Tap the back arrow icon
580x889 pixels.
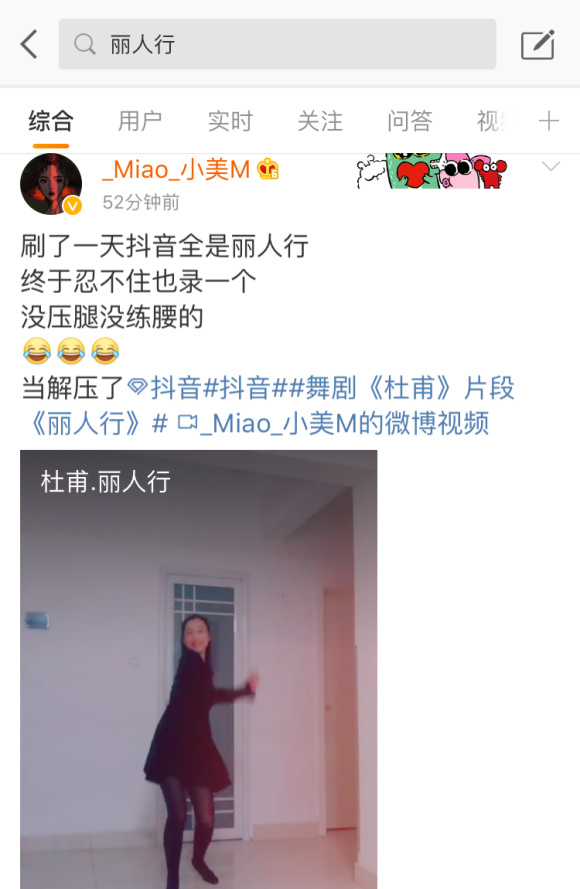pos(29,44)
